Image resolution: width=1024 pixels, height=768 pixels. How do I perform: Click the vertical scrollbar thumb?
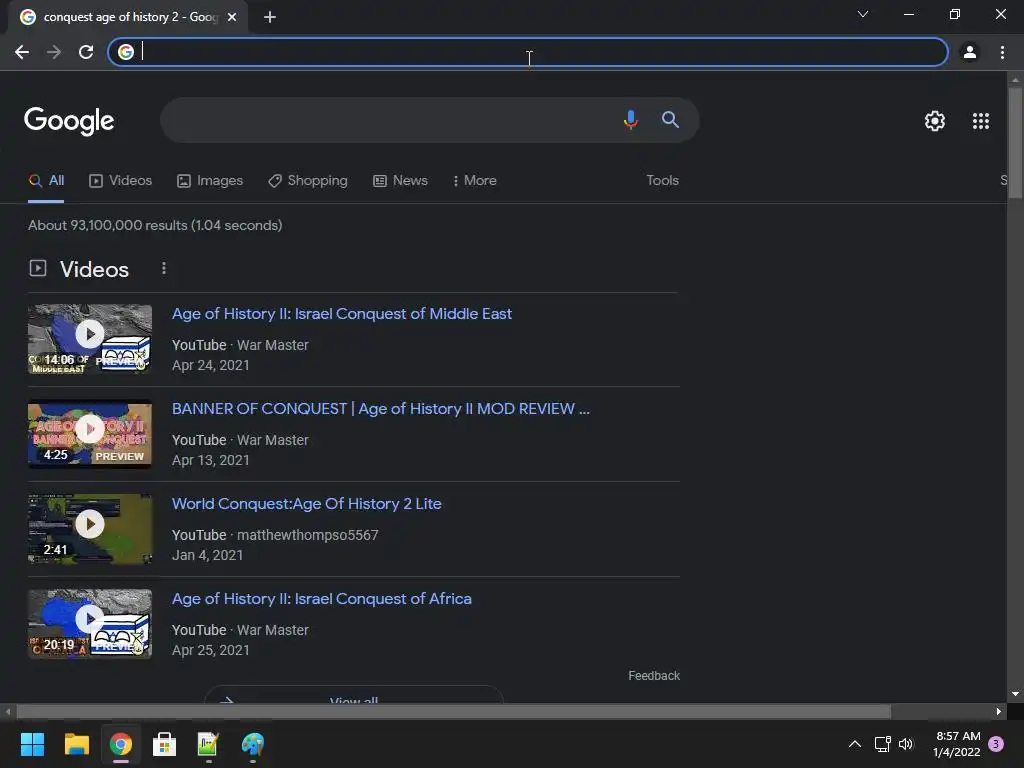pyautogui.click(x=1015, y=142)
